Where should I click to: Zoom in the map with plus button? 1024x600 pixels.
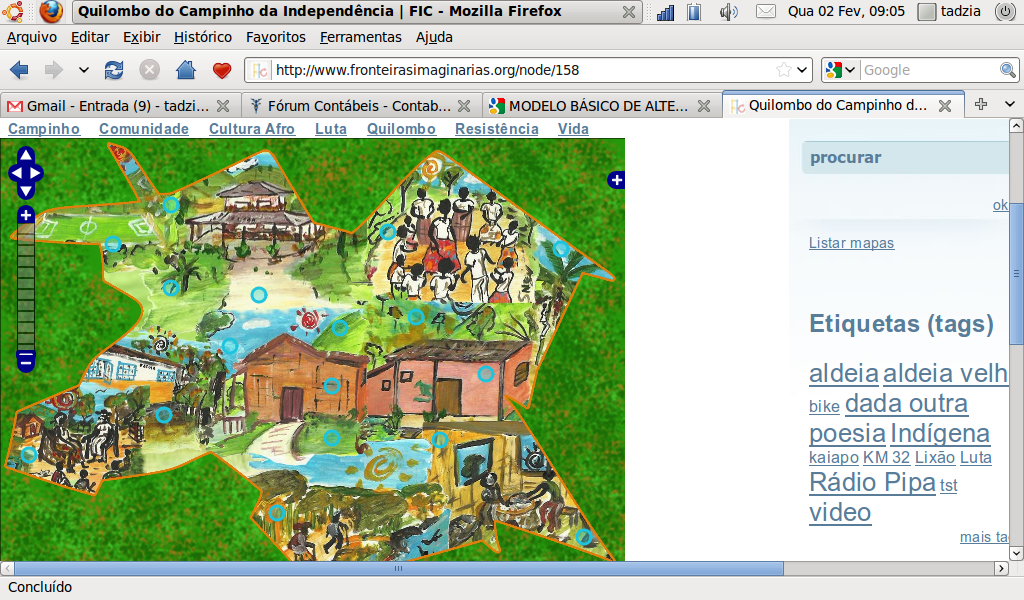click(25, 215)
